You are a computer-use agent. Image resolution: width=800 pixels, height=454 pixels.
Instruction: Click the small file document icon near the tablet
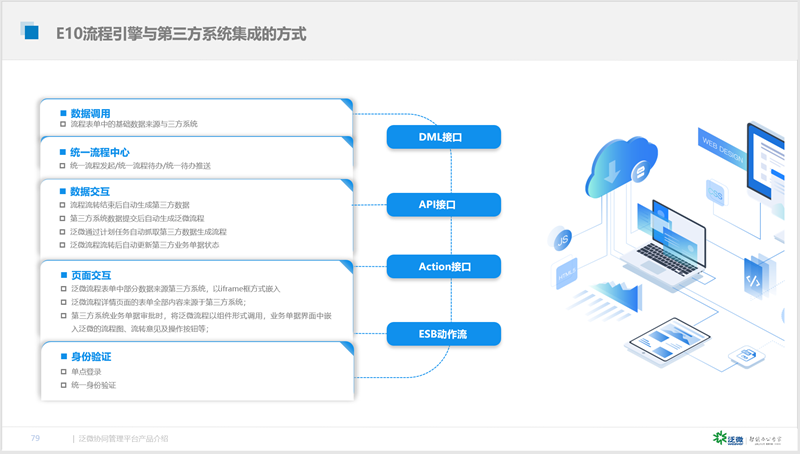pos(747,355)
